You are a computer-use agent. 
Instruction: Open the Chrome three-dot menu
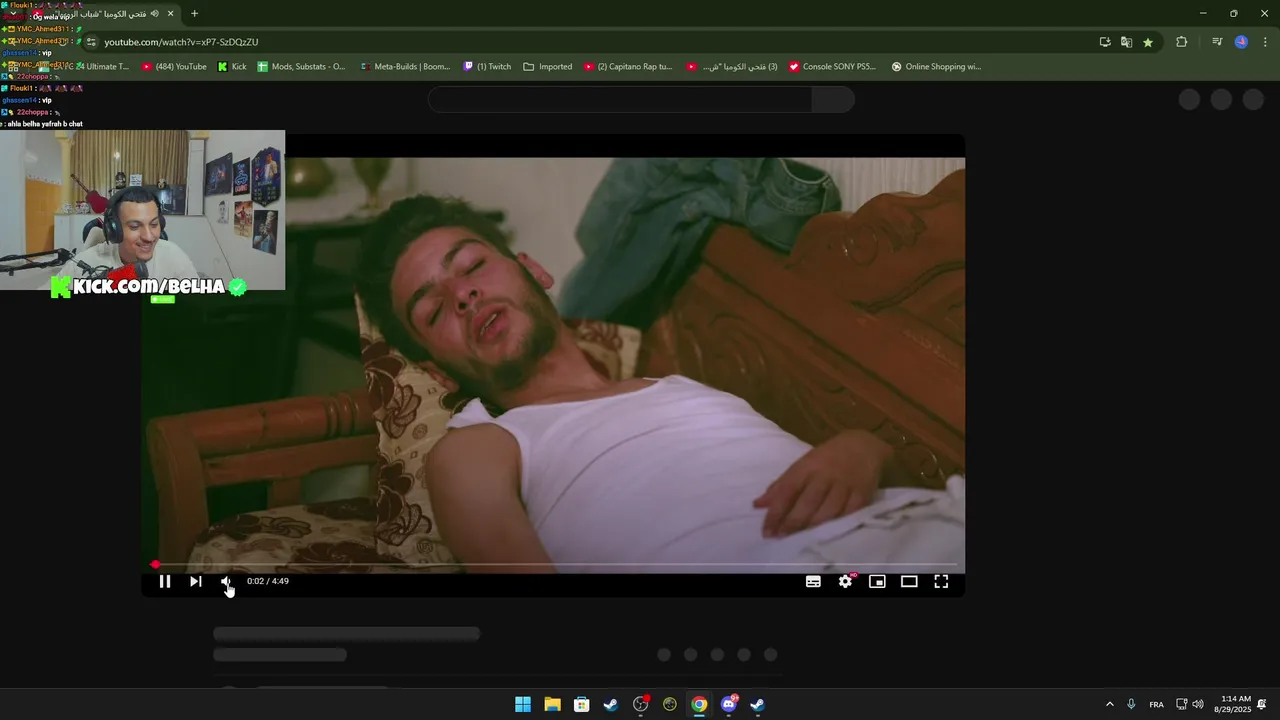coord(1265,42)
